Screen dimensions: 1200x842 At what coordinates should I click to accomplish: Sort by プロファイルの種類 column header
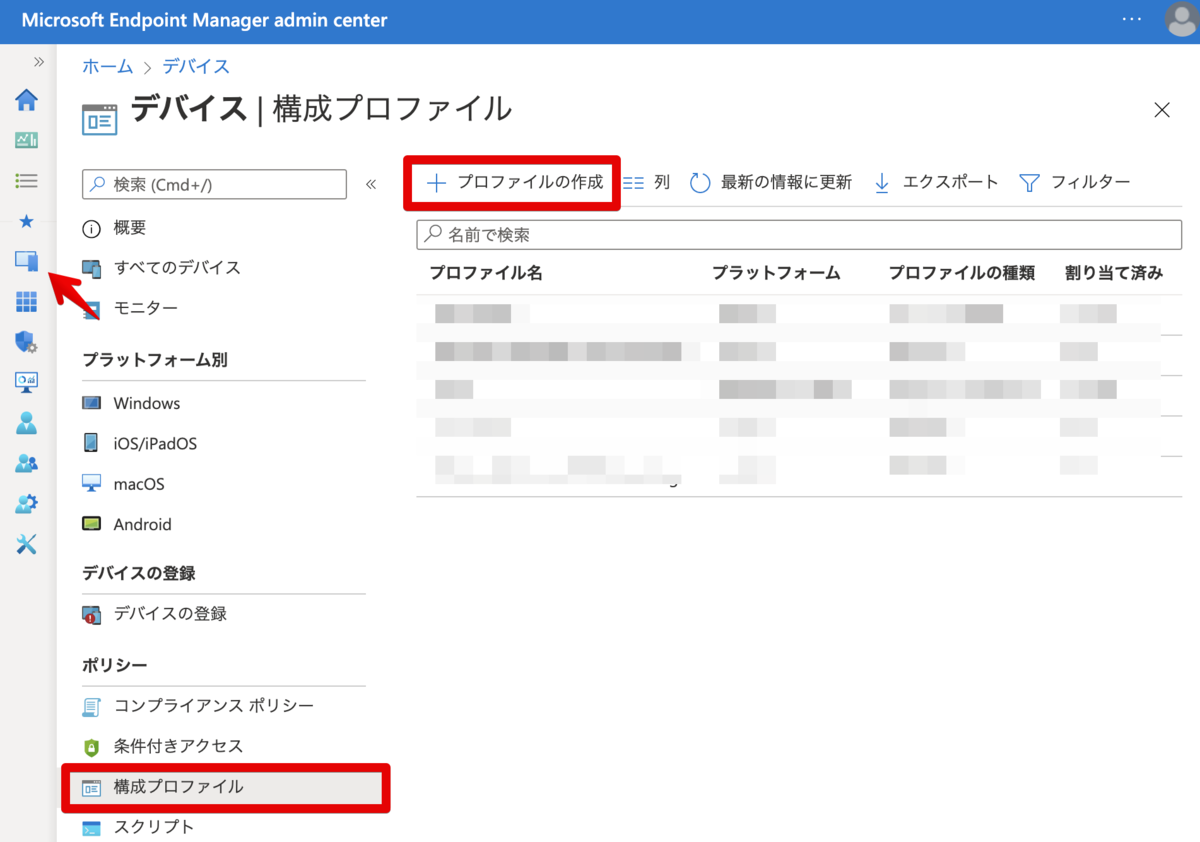click(962, 273)
